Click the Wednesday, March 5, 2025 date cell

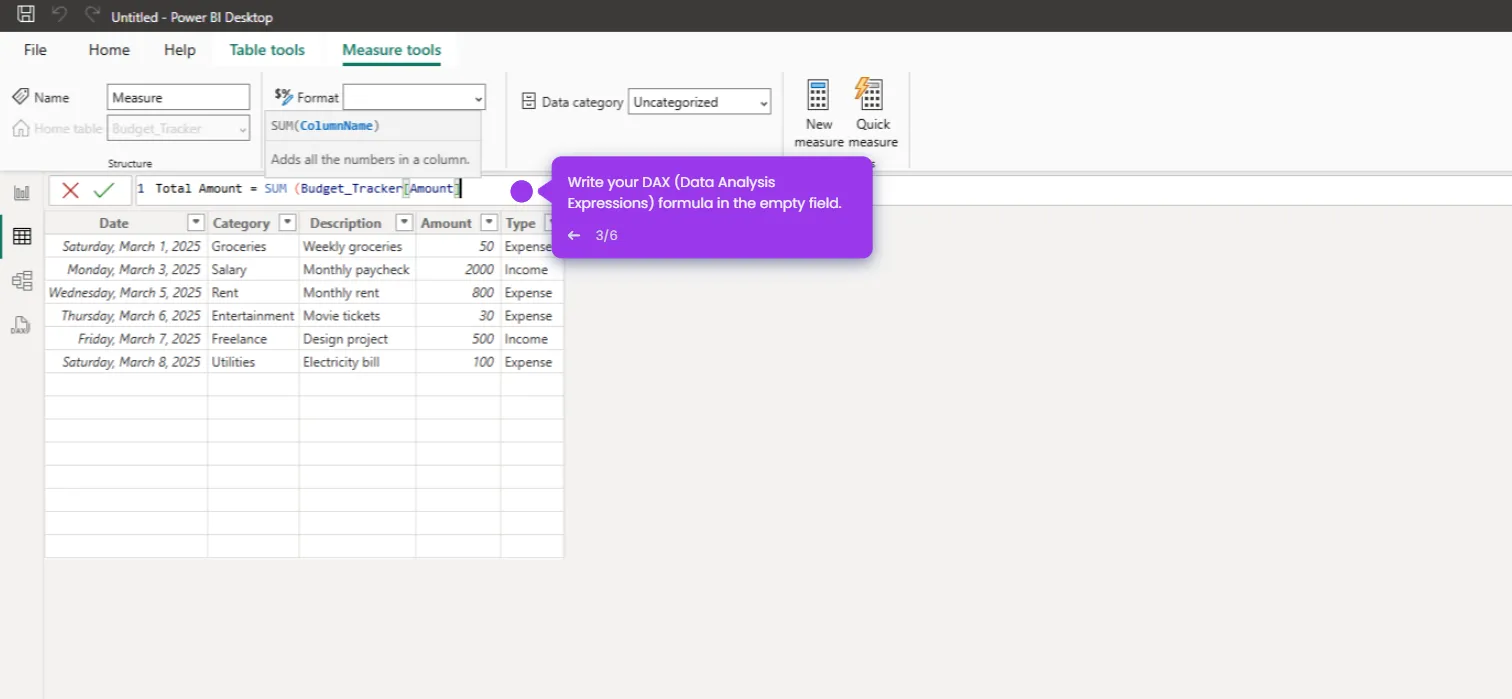(x=126, y=292)
